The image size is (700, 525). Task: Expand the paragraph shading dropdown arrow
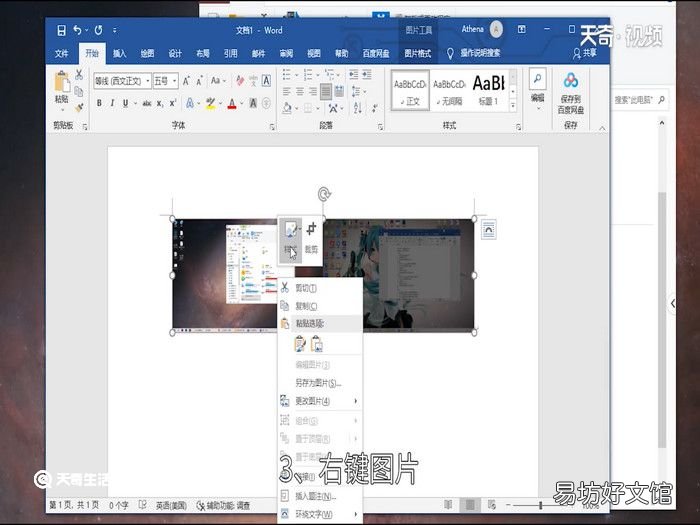296,108
